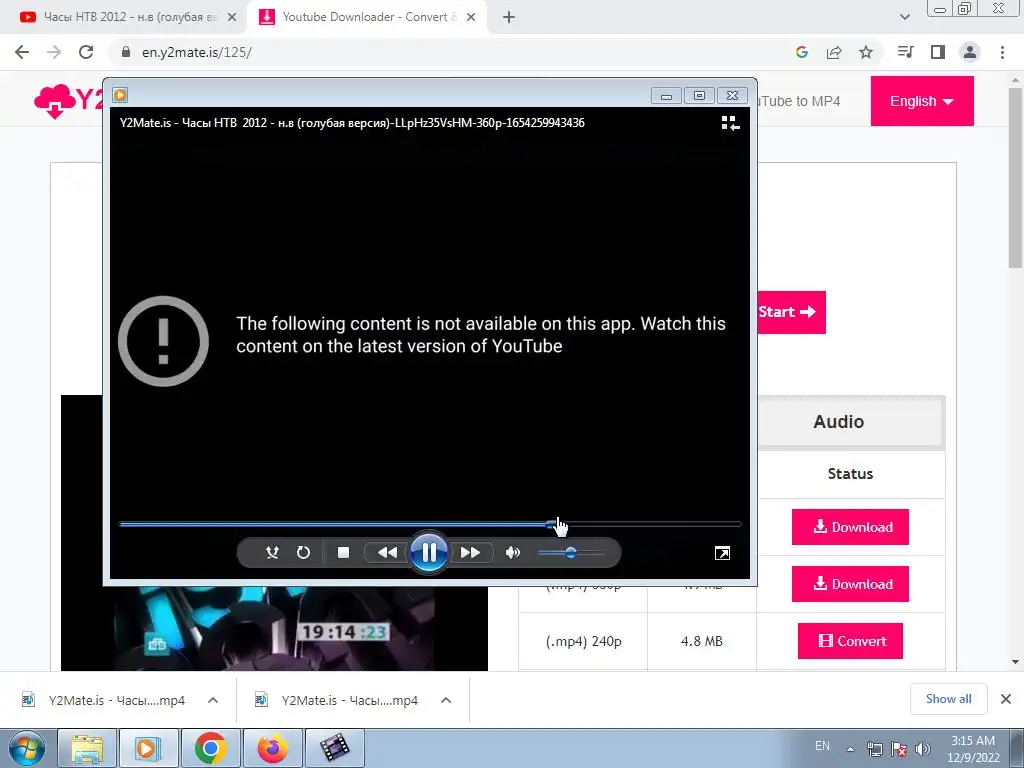Open the tab search dropdown arrow

click(904, 18)
